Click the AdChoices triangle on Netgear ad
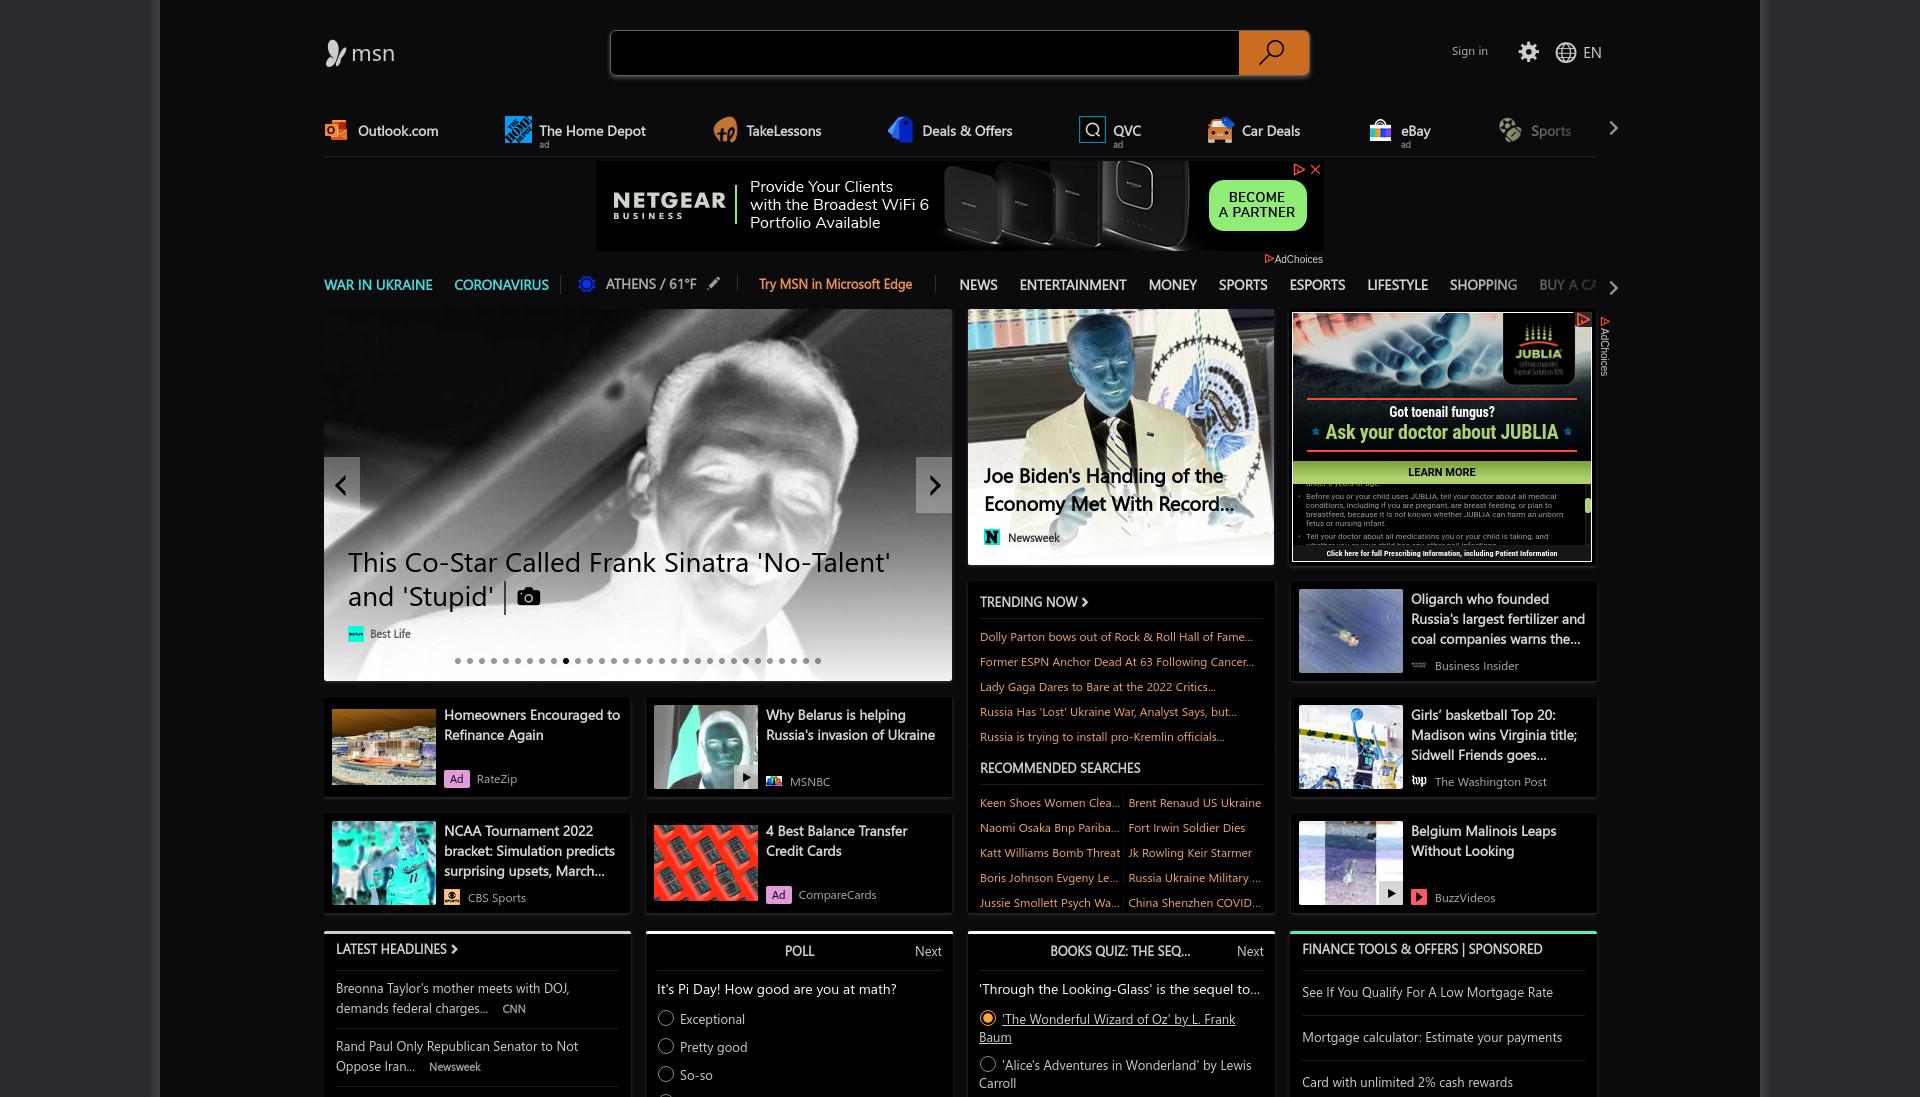The width and height of the screenshot is (1920, 1097). point(1299,170)
